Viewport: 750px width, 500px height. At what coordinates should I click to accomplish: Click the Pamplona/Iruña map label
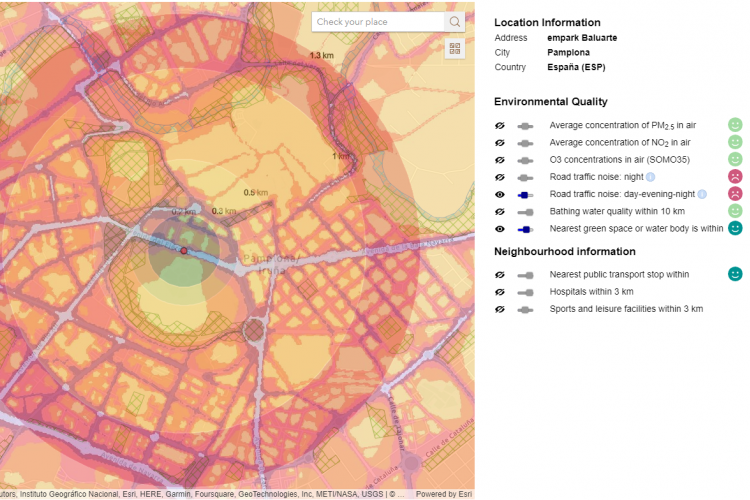pos(271,265)
